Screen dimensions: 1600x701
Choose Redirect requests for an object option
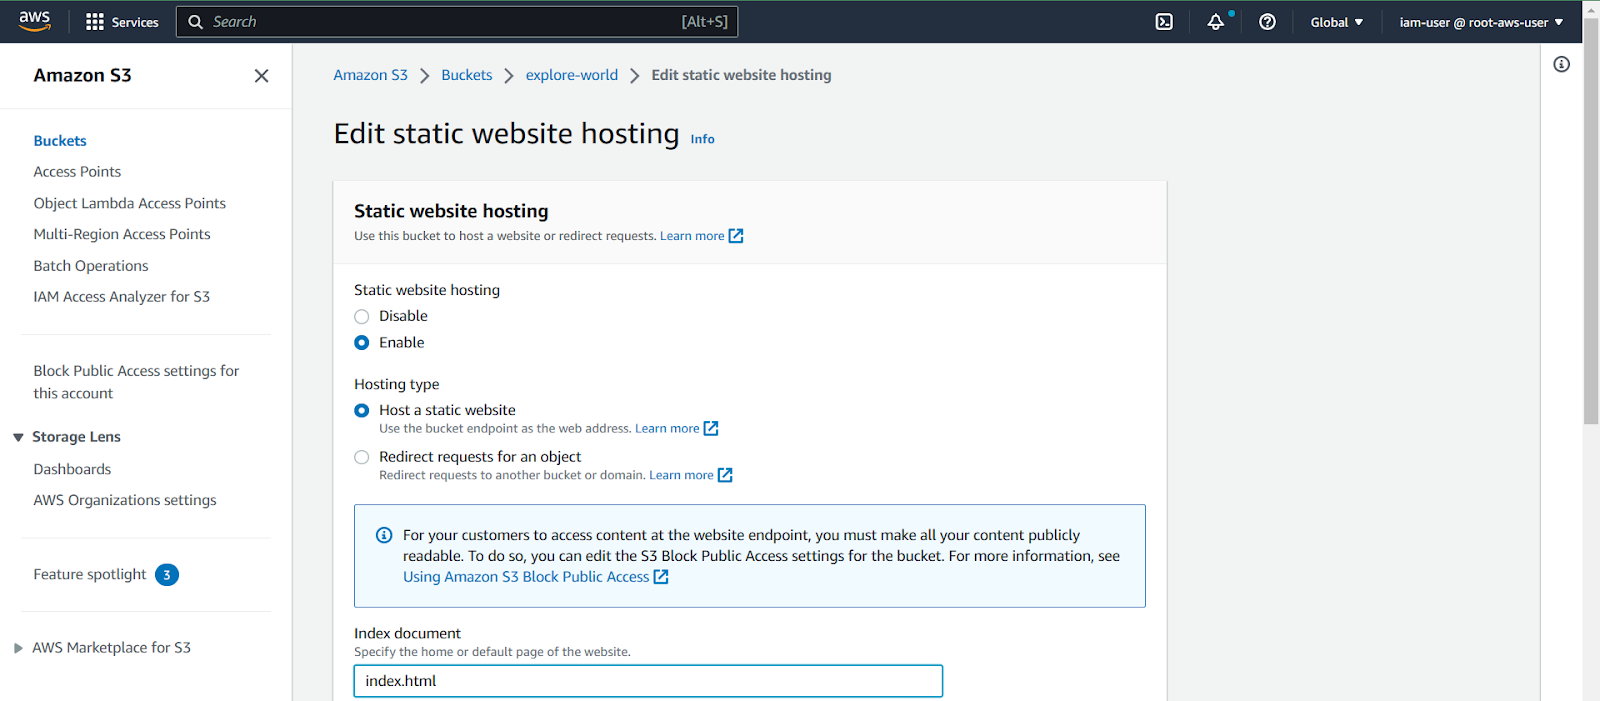tap(362, 457)
